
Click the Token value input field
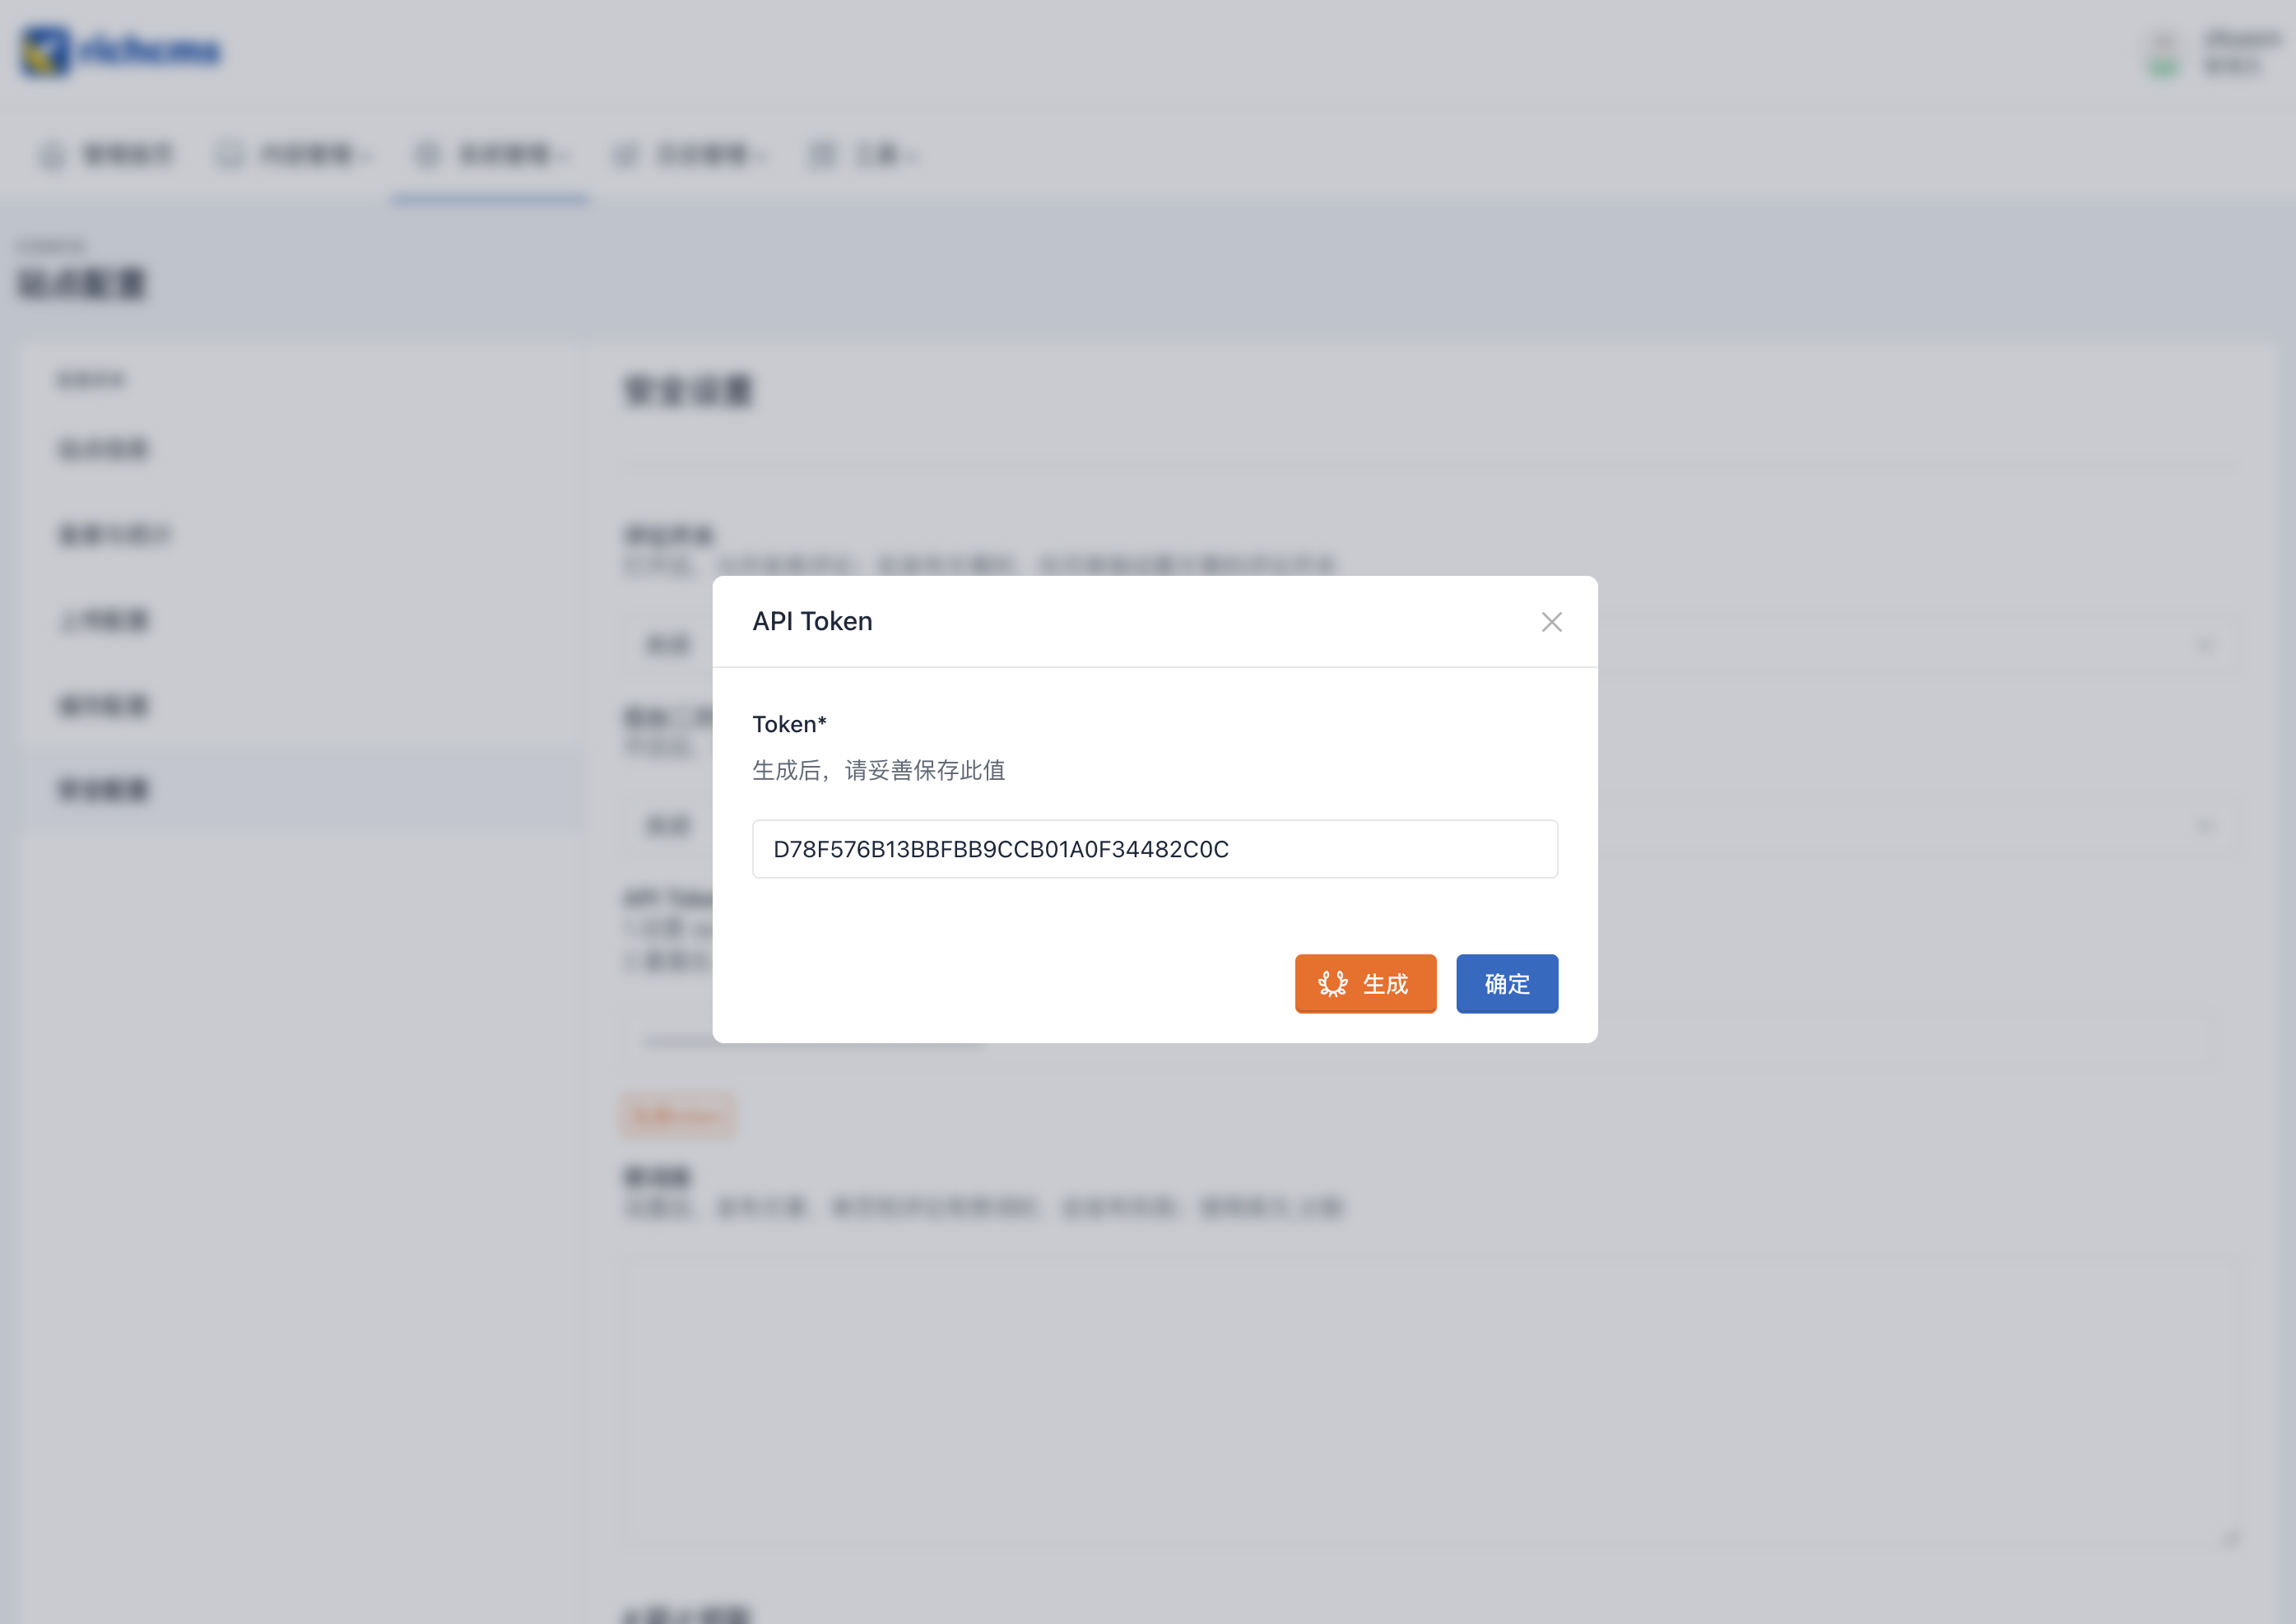pos(1155,849)
